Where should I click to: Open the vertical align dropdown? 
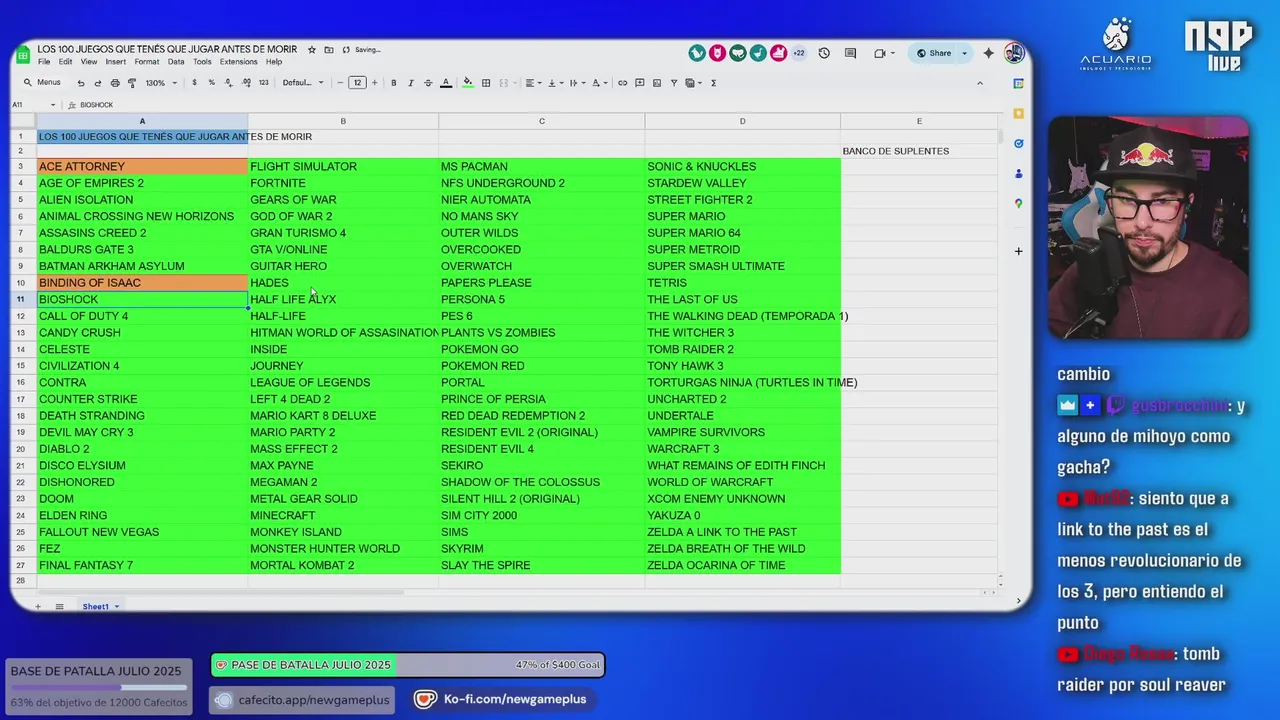554,83
